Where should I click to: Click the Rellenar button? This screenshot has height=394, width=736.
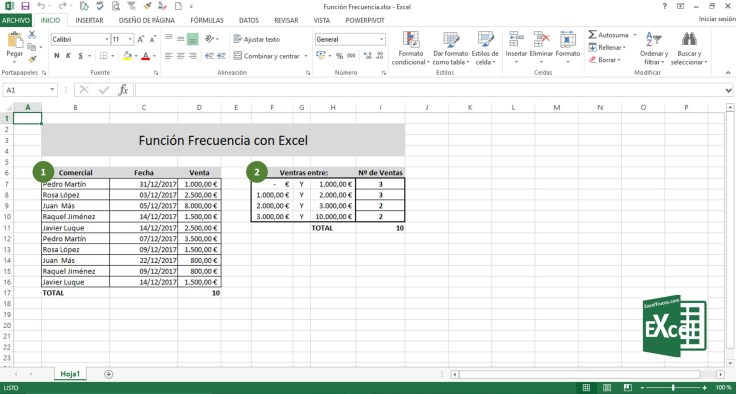[607, 47]
